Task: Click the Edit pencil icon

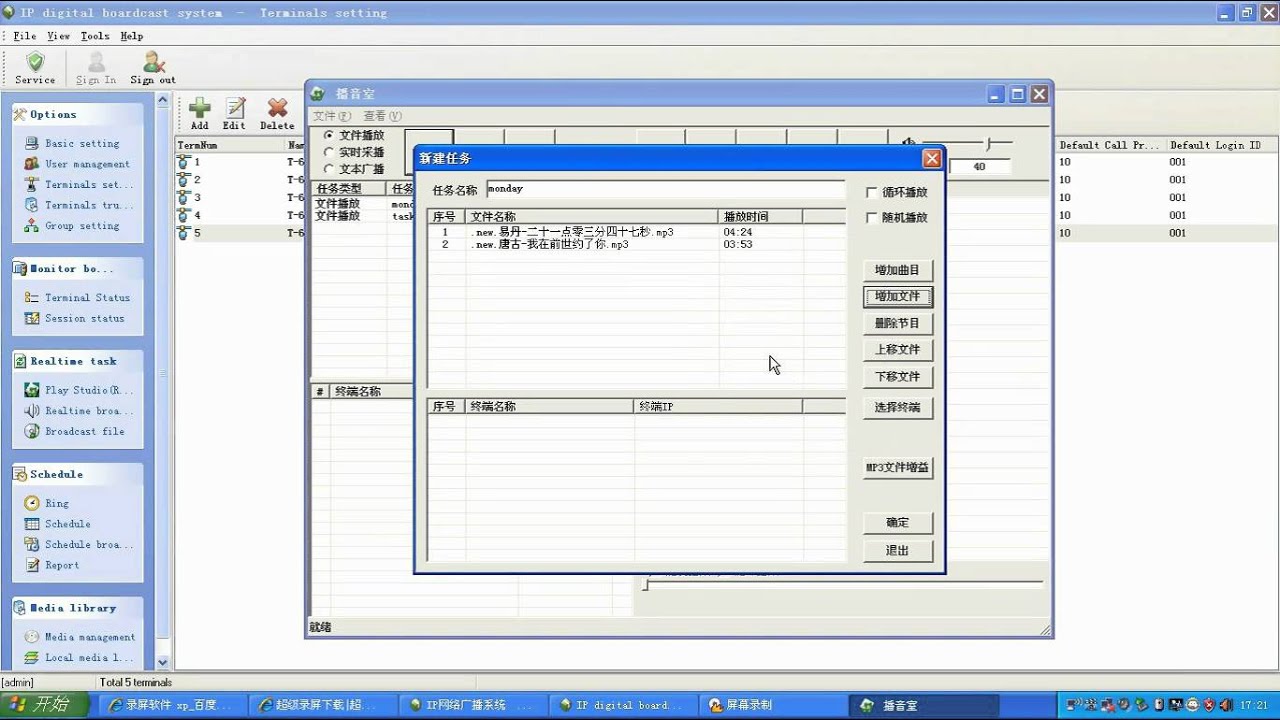Action: point(235,108)
